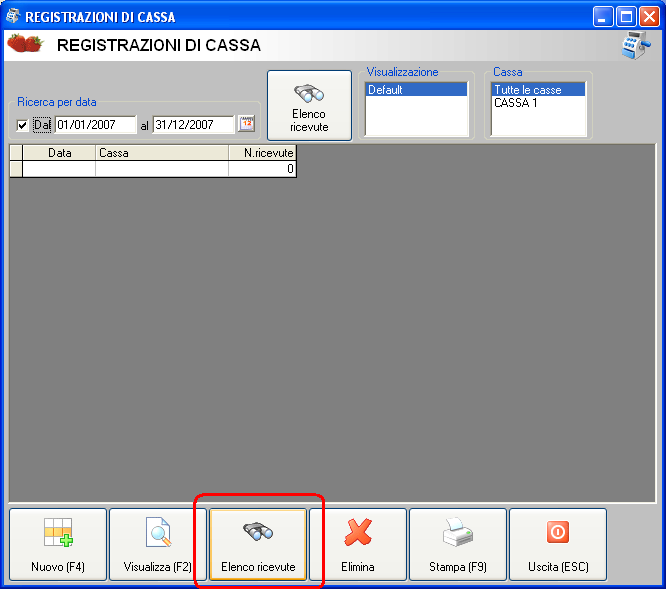Open the calendar date picker icon
The image size is (666, 589).
click(246, 124)
